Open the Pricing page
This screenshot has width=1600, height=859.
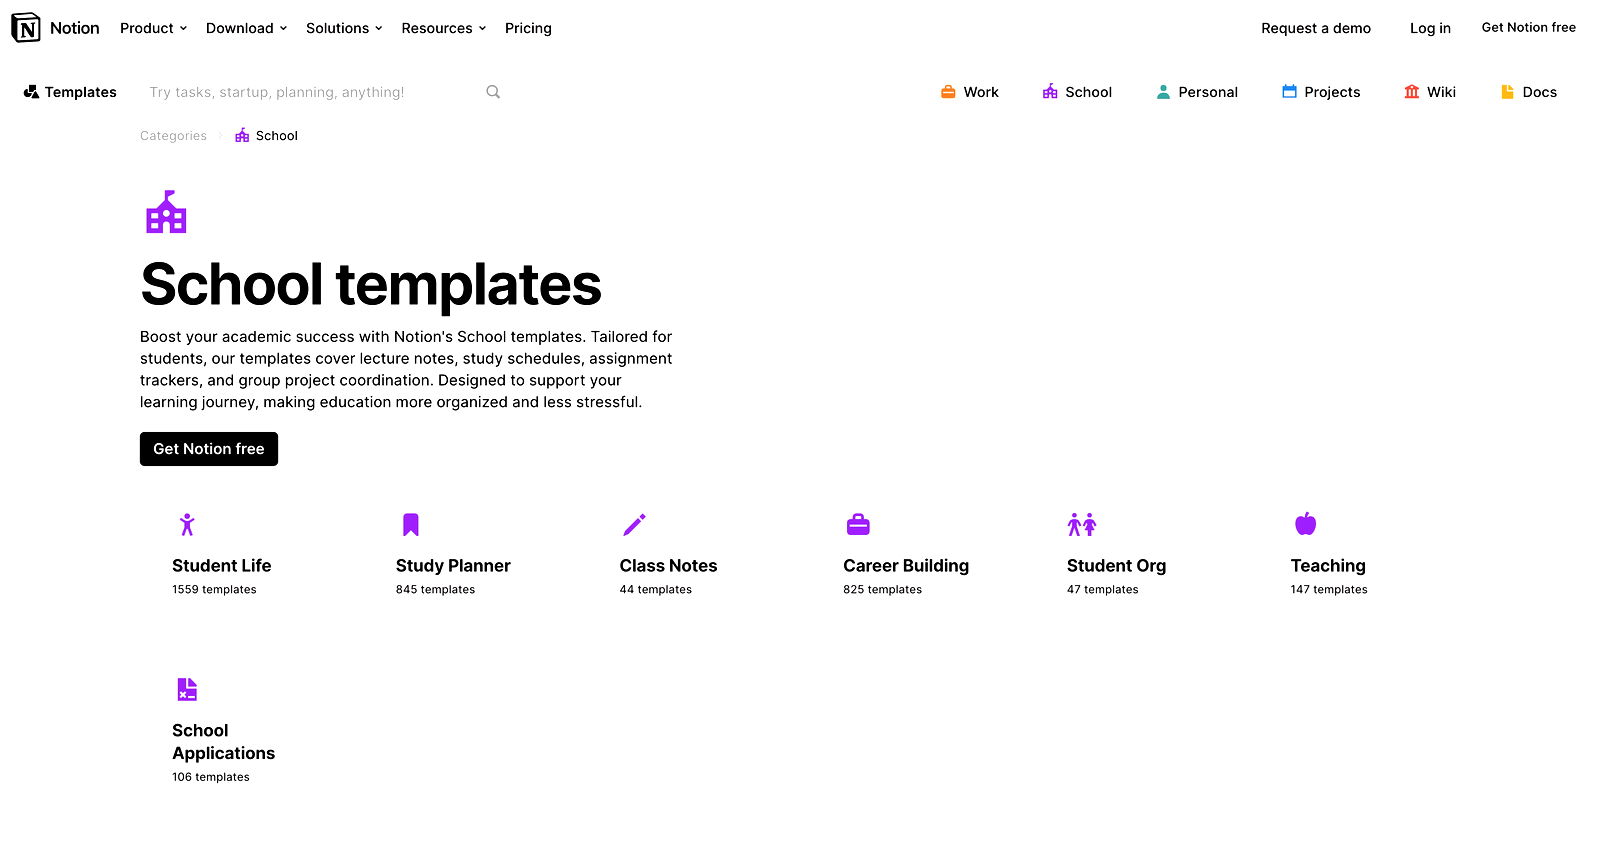pos(528,28)
